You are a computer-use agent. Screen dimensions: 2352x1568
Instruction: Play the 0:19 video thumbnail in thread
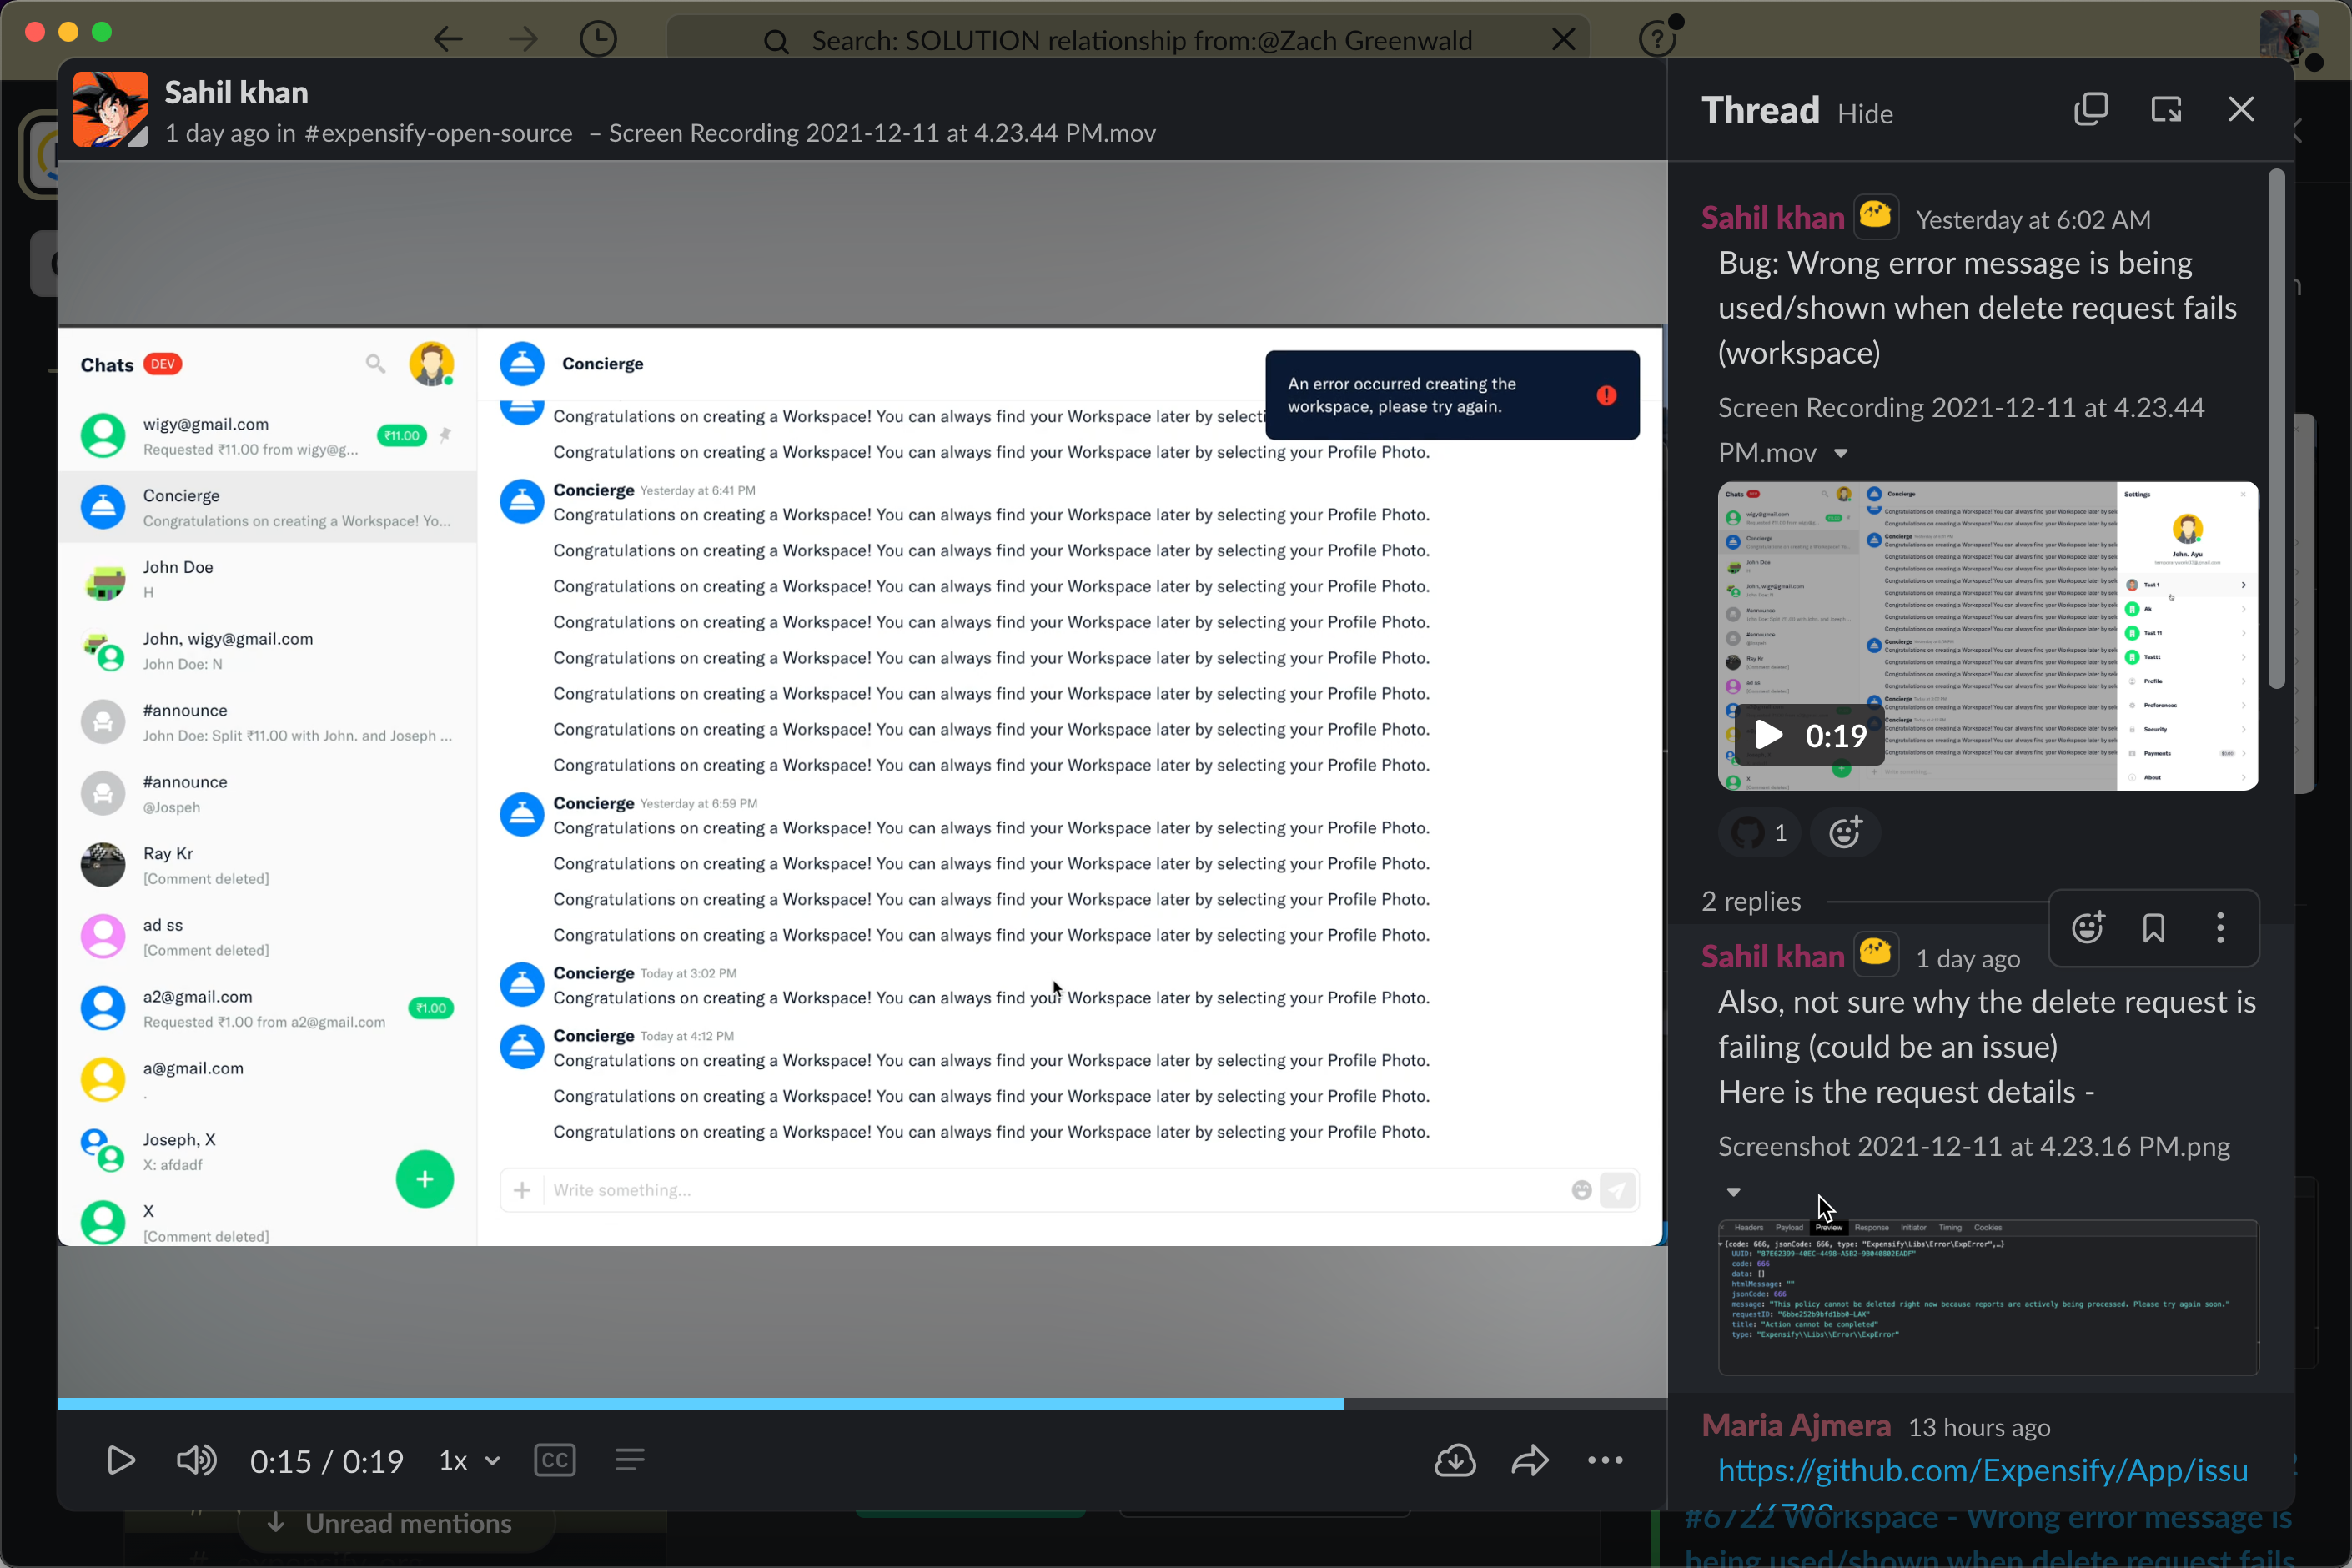(1768, 735)
